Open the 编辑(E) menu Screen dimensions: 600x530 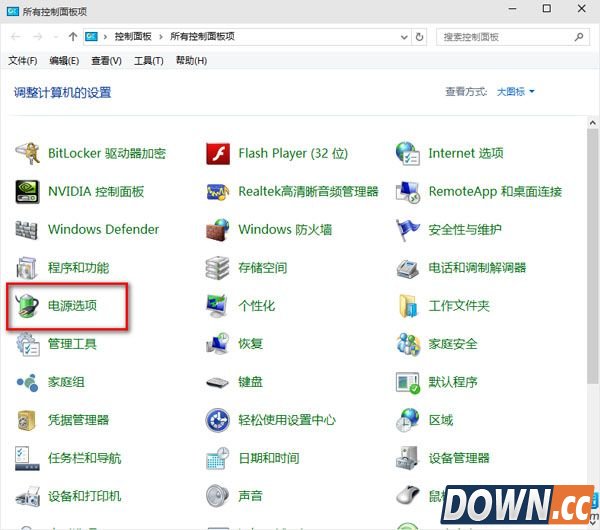64,61
